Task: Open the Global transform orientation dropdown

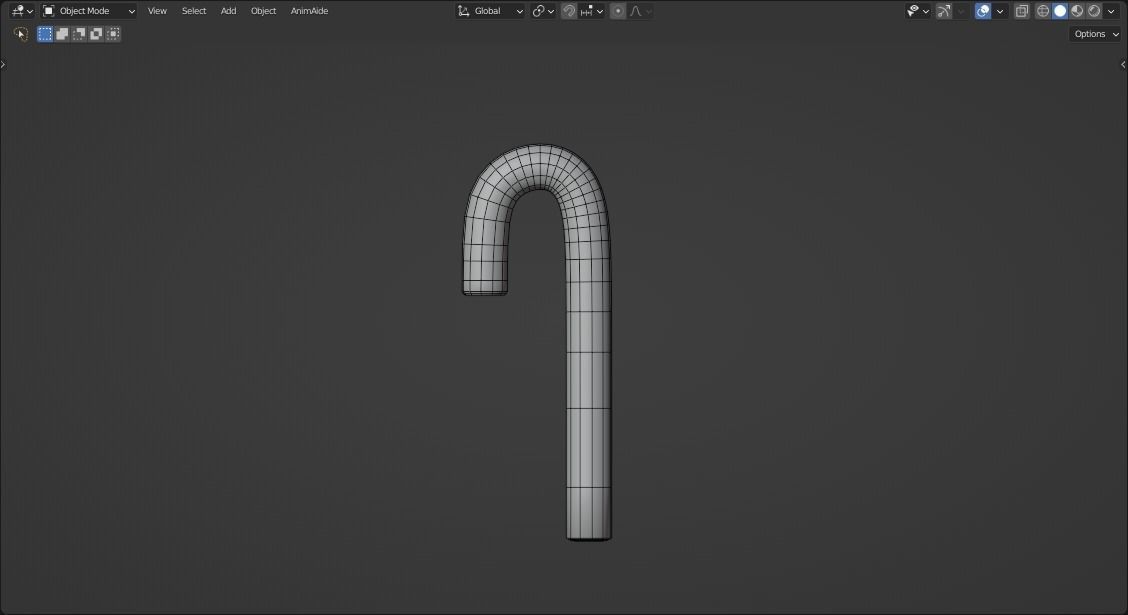Action: tap(490, 11)
